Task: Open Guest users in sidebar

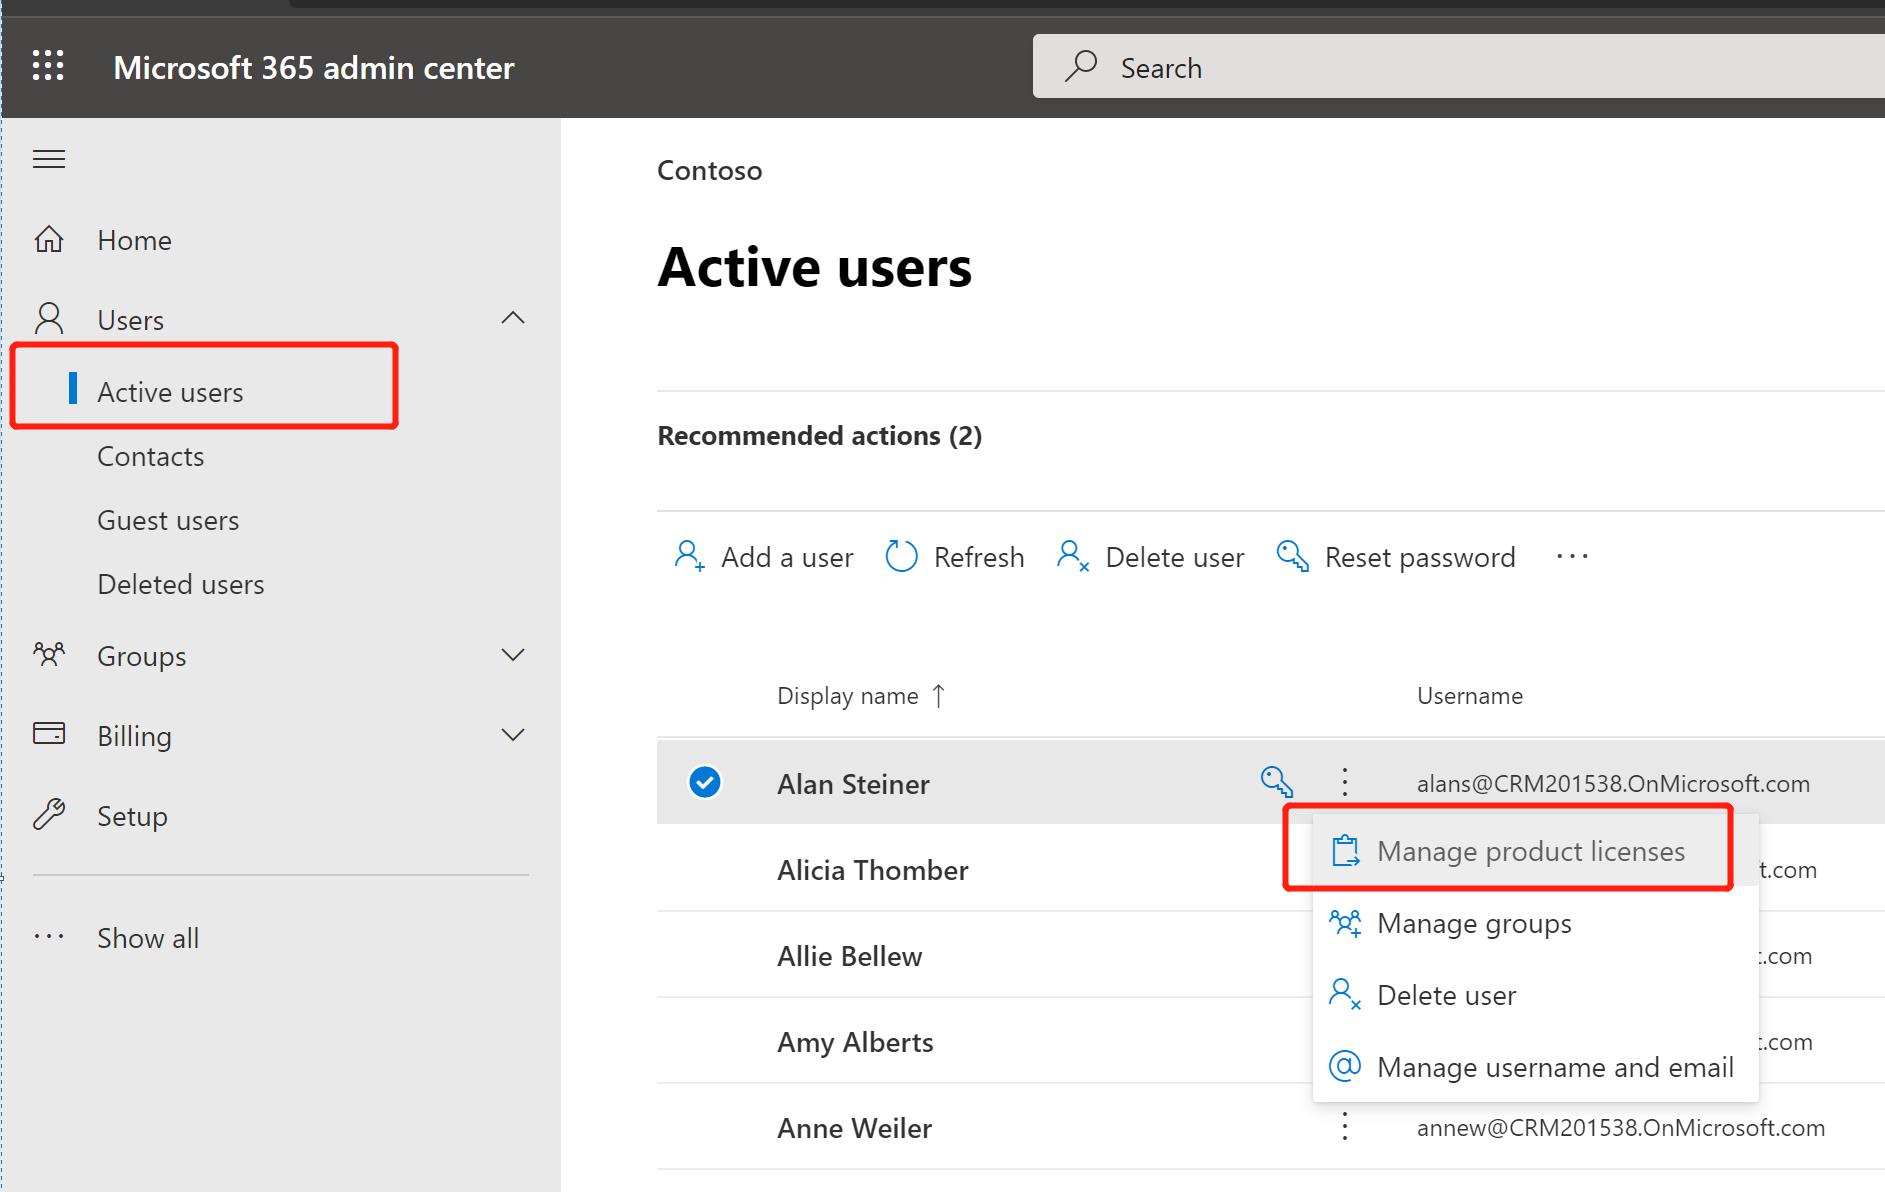Action: [168, 520]
